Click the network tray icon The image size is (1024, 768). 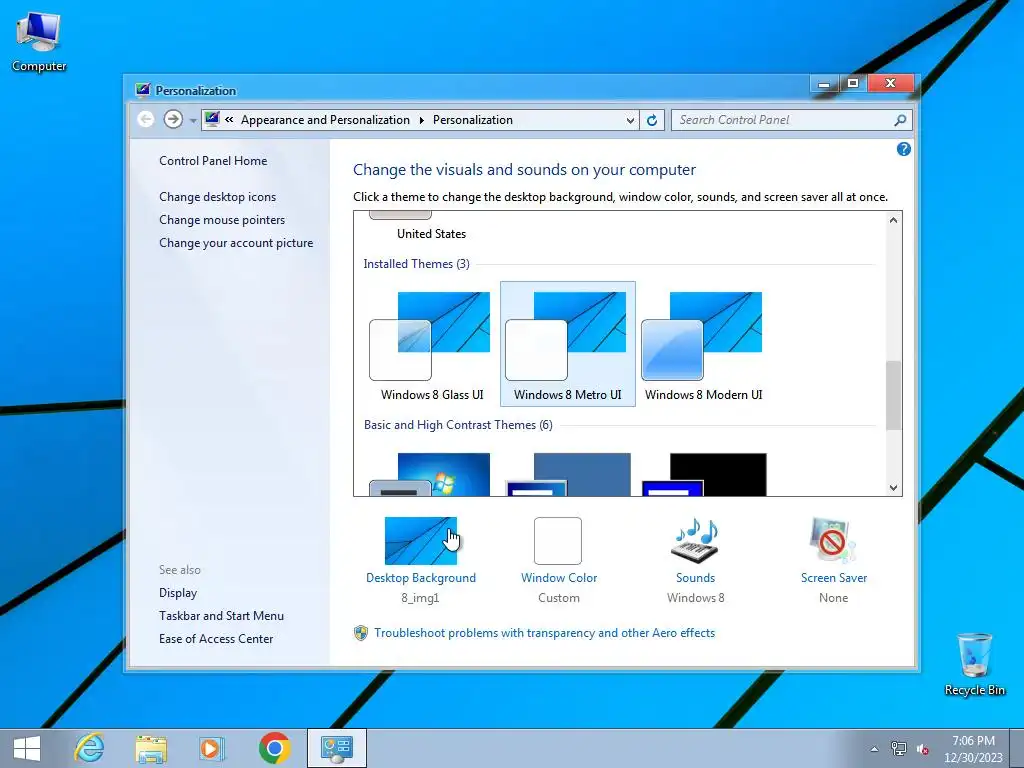tap(899, 749)
